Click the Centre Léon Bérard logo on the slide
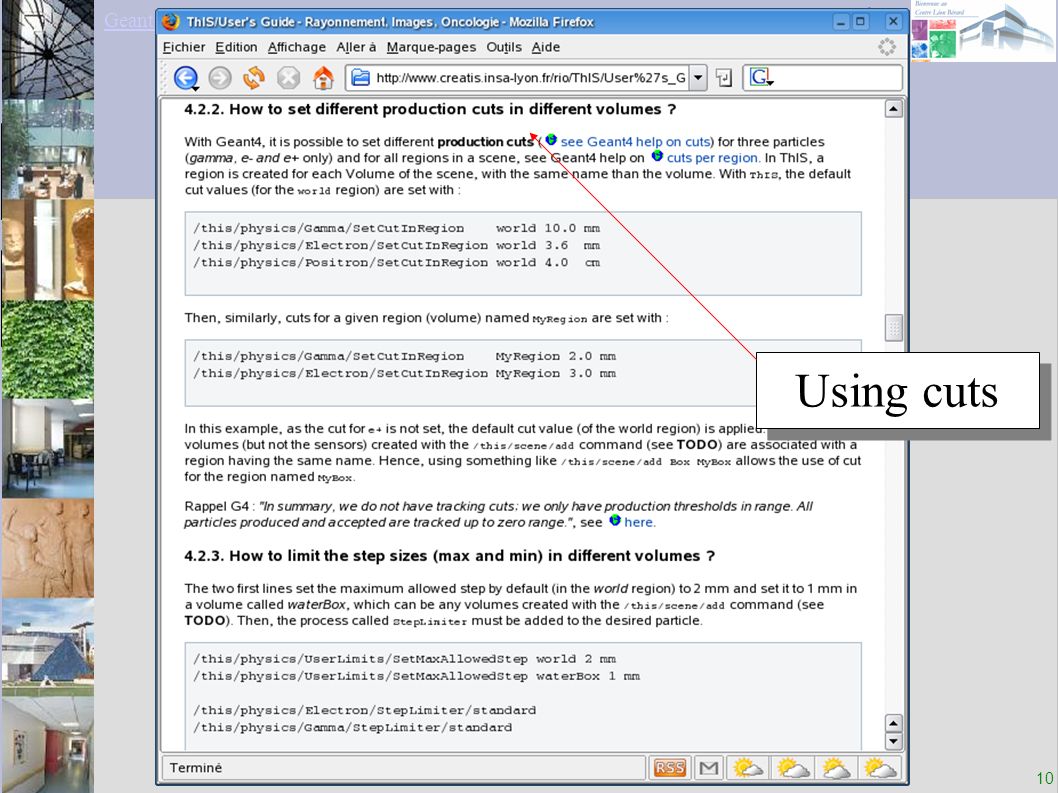The height and width of the screenshot is (793, 1058). pos(982,31)
